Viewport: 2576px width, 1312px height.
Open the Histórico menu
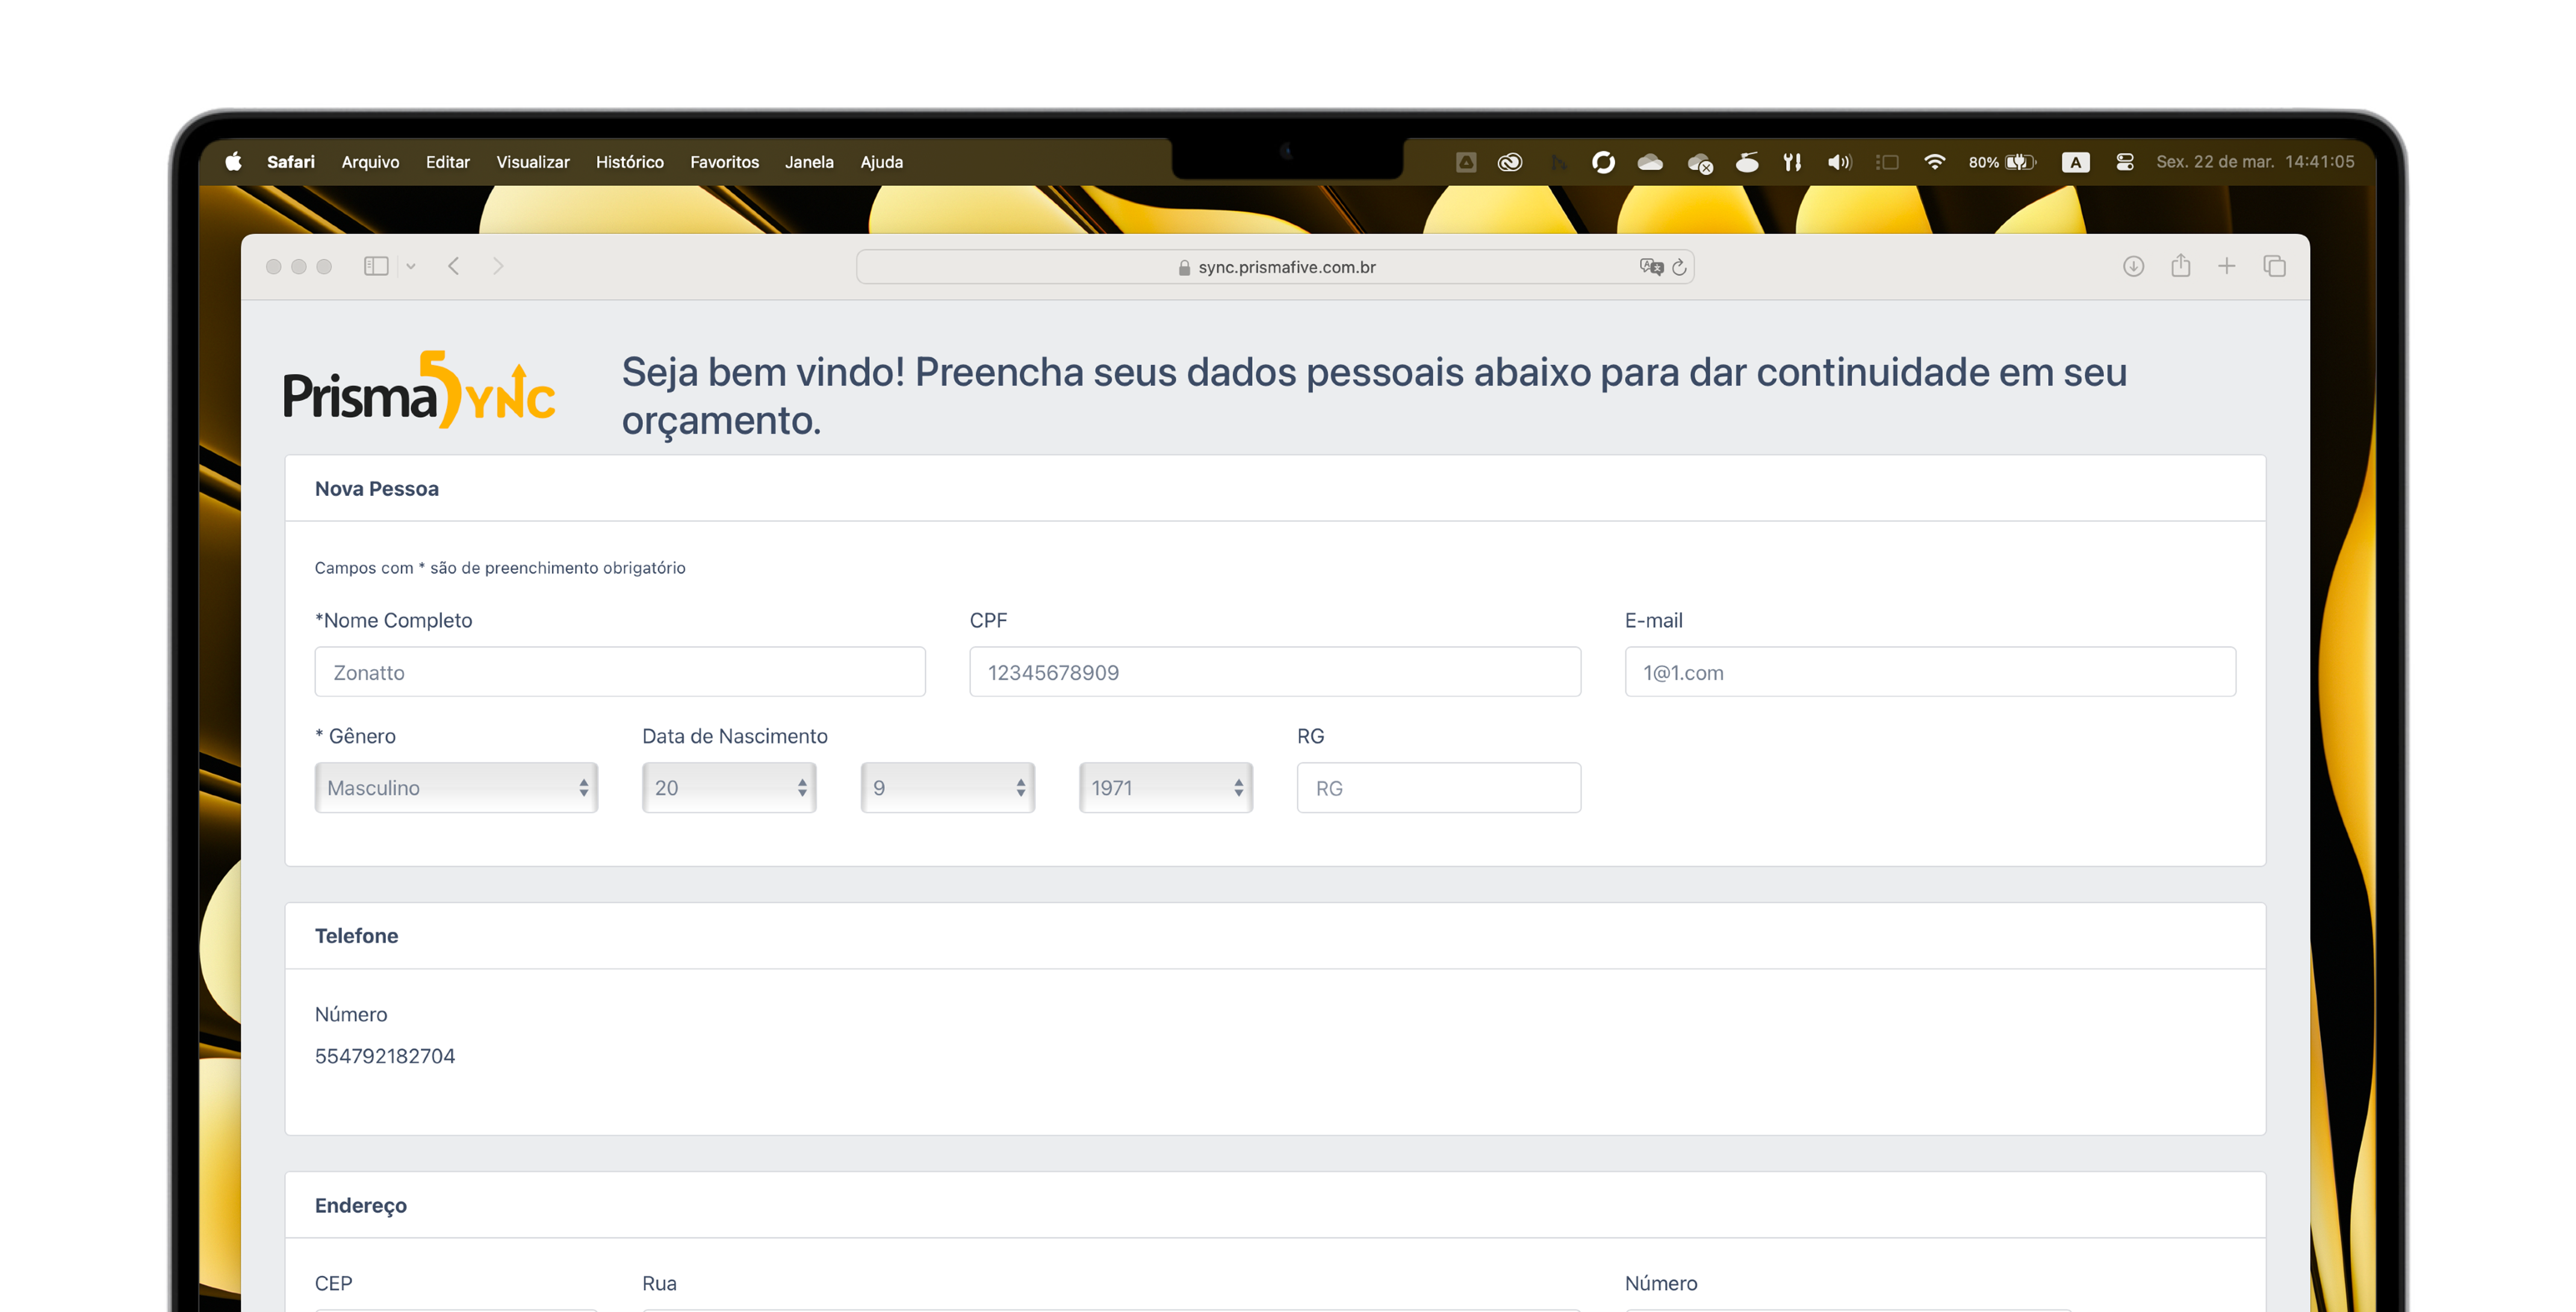(x=629, y=162)
